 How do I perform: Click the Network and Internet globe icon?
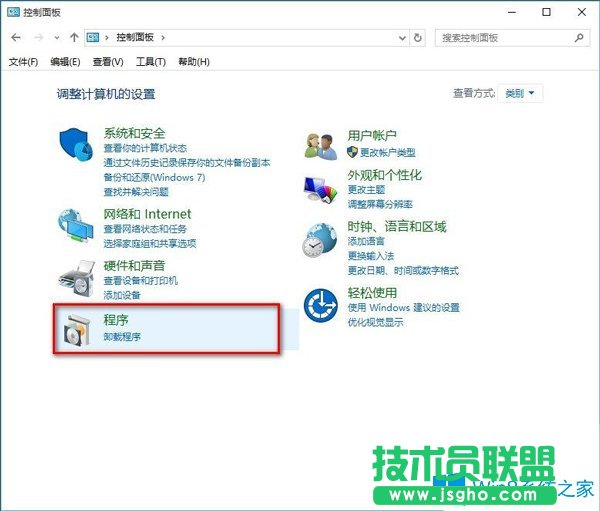[x=77, y=226]
